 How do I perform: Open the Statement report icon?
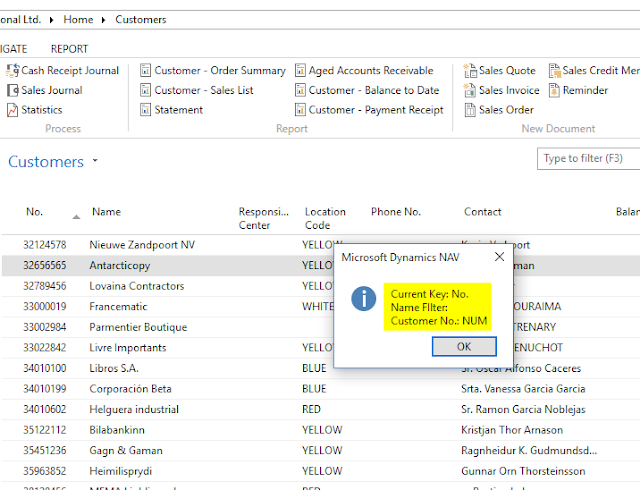tap(145, 109)
